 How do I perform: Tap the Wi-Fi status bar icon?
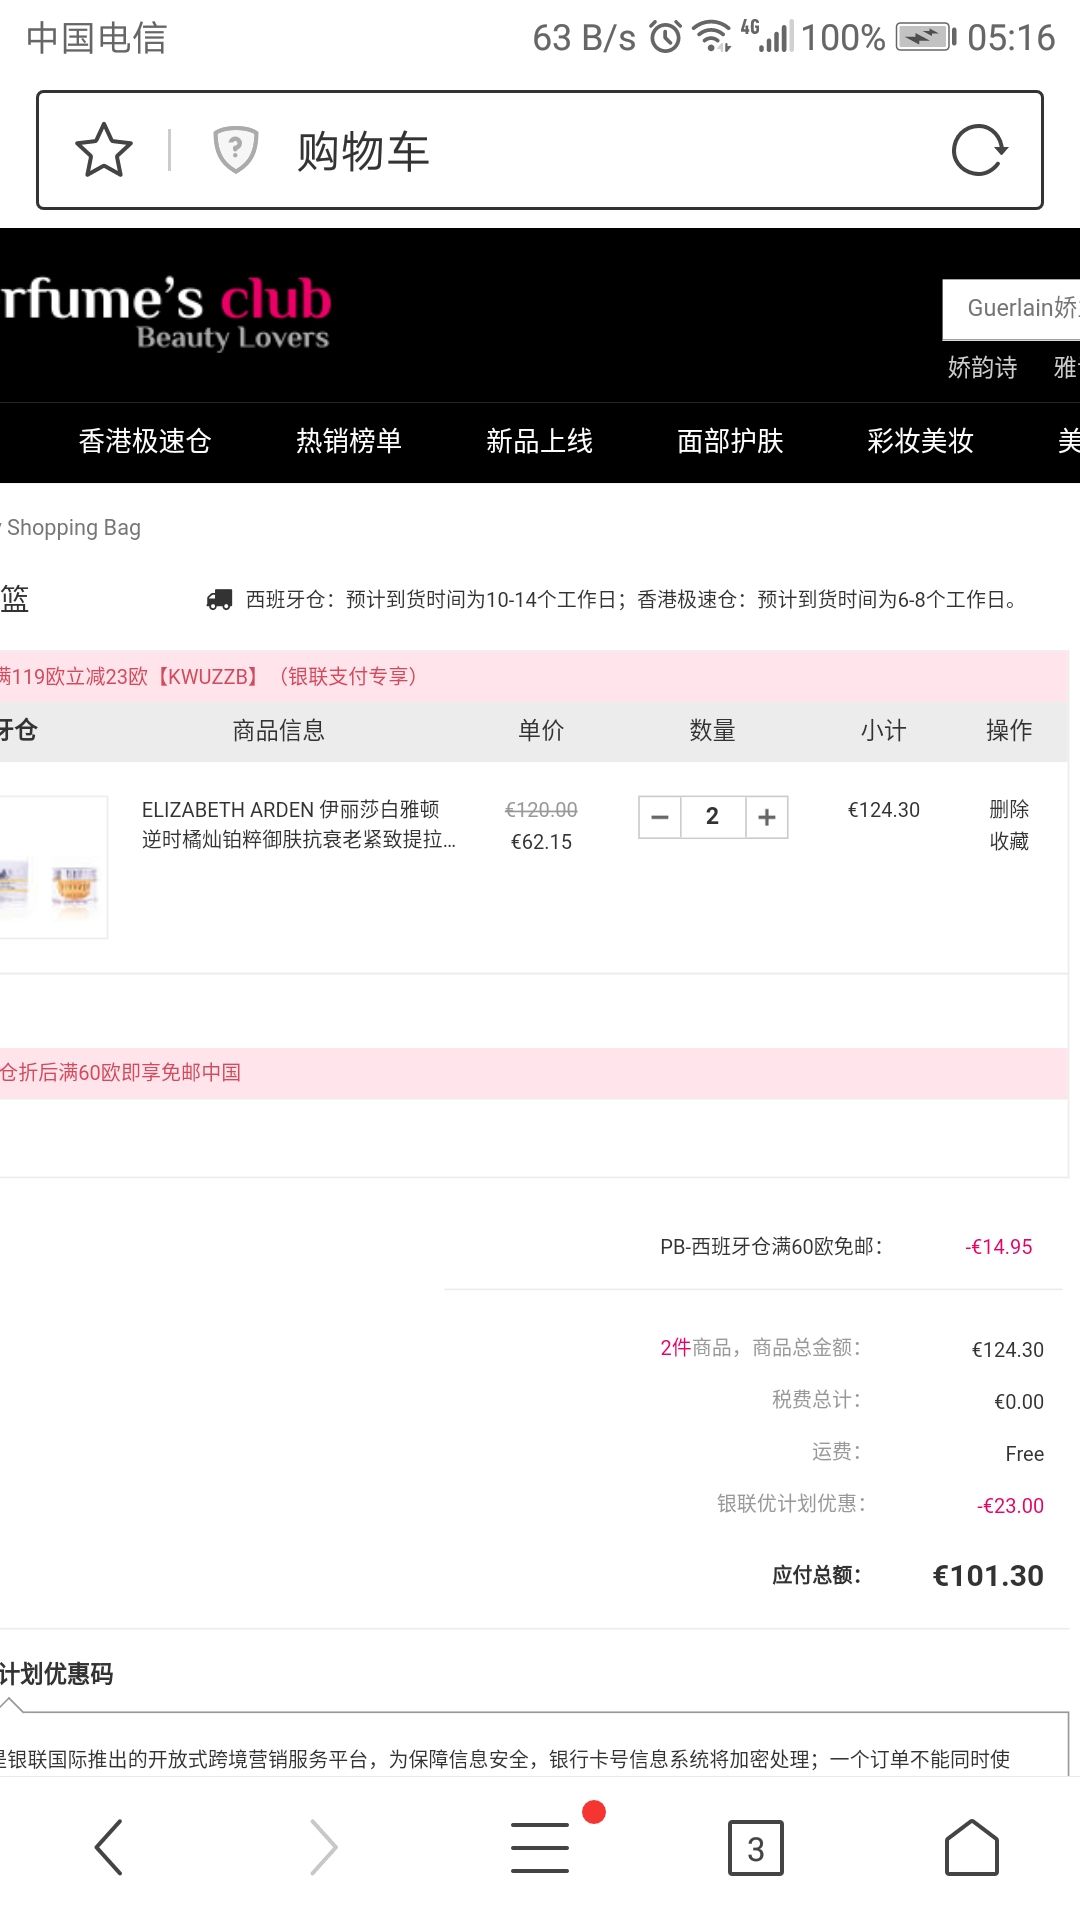point(712,37)
